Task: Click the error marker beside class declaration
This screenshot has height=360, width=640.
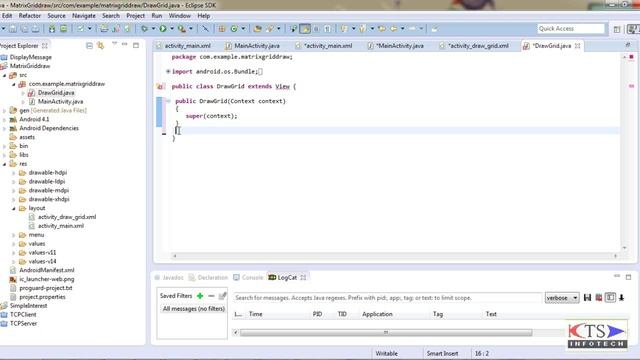Action: click(x=160, y=87)
